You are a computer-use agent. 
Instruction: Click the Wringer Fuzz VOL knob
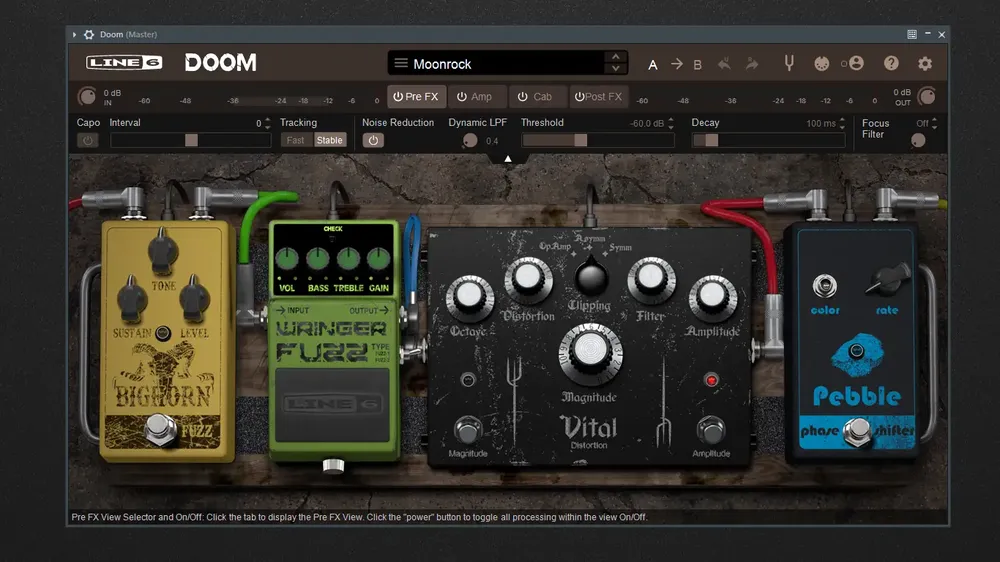pos(287,259)
